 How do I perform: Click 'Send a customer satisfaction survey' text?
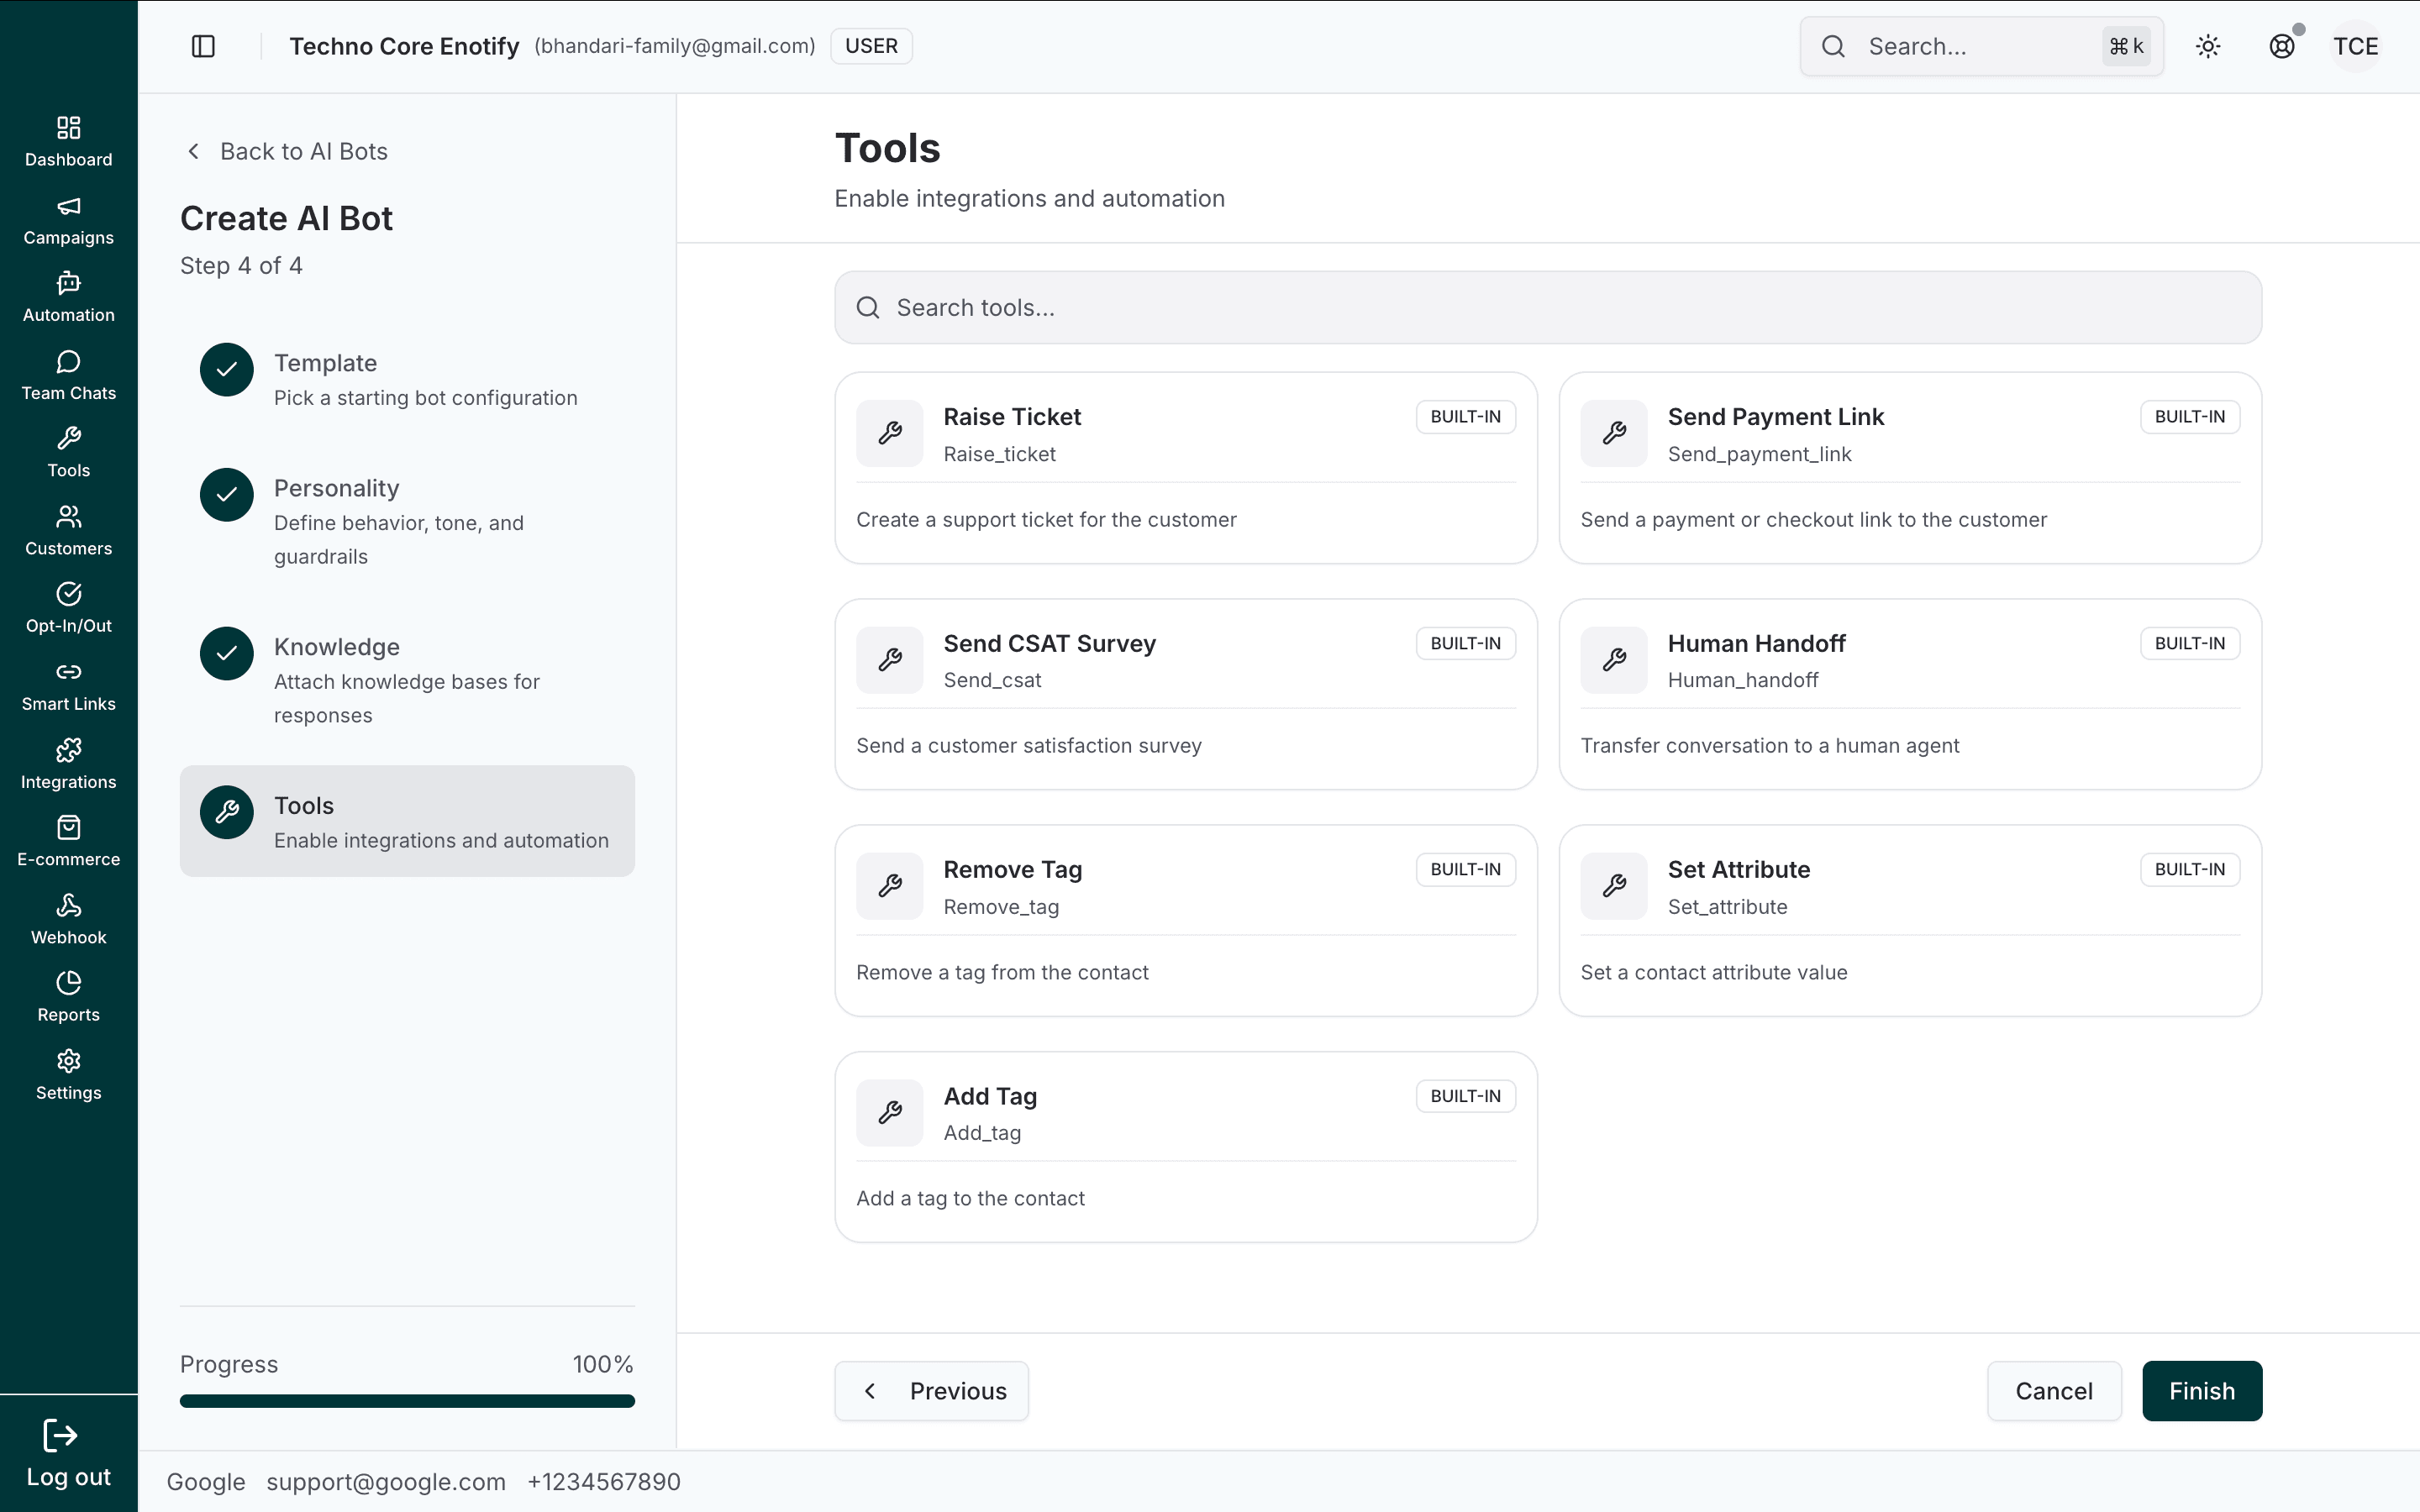1028,746
